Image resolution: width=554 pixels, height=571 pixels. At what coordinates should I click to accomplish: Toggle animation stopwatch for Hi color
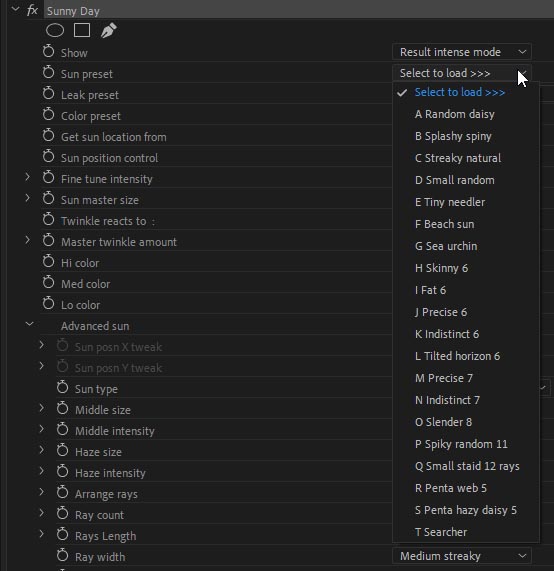pos(48,261)
